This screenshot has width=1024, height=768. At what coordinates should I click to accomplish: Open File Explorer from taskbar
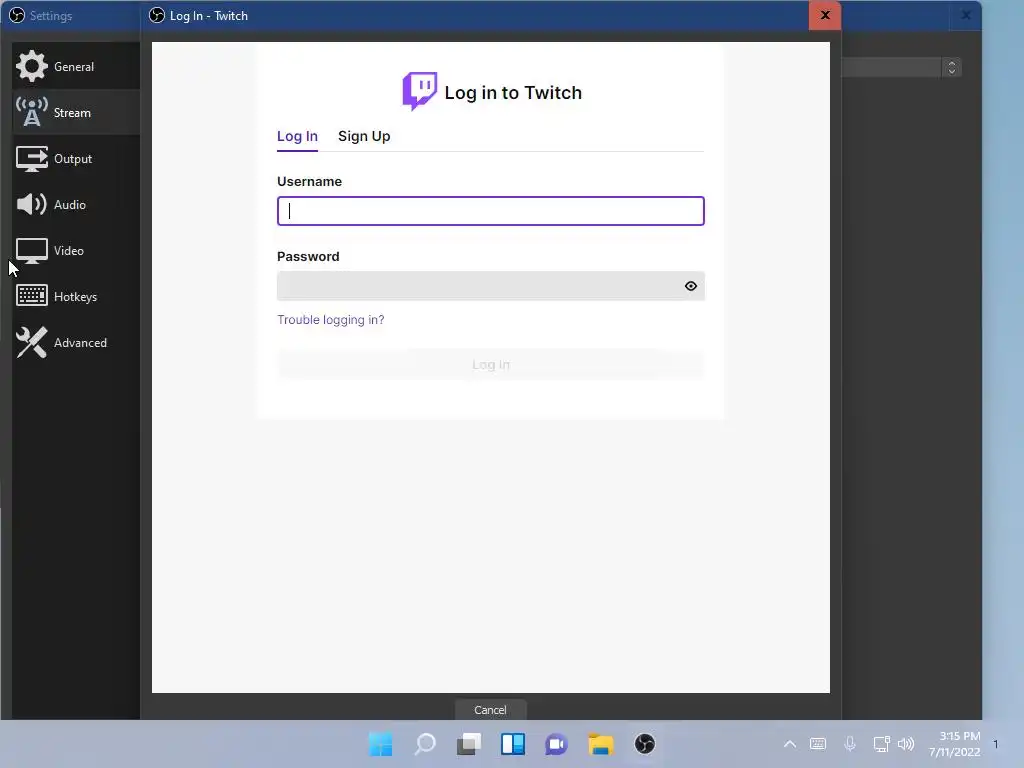pyautogui.click(x=601, y=744)
